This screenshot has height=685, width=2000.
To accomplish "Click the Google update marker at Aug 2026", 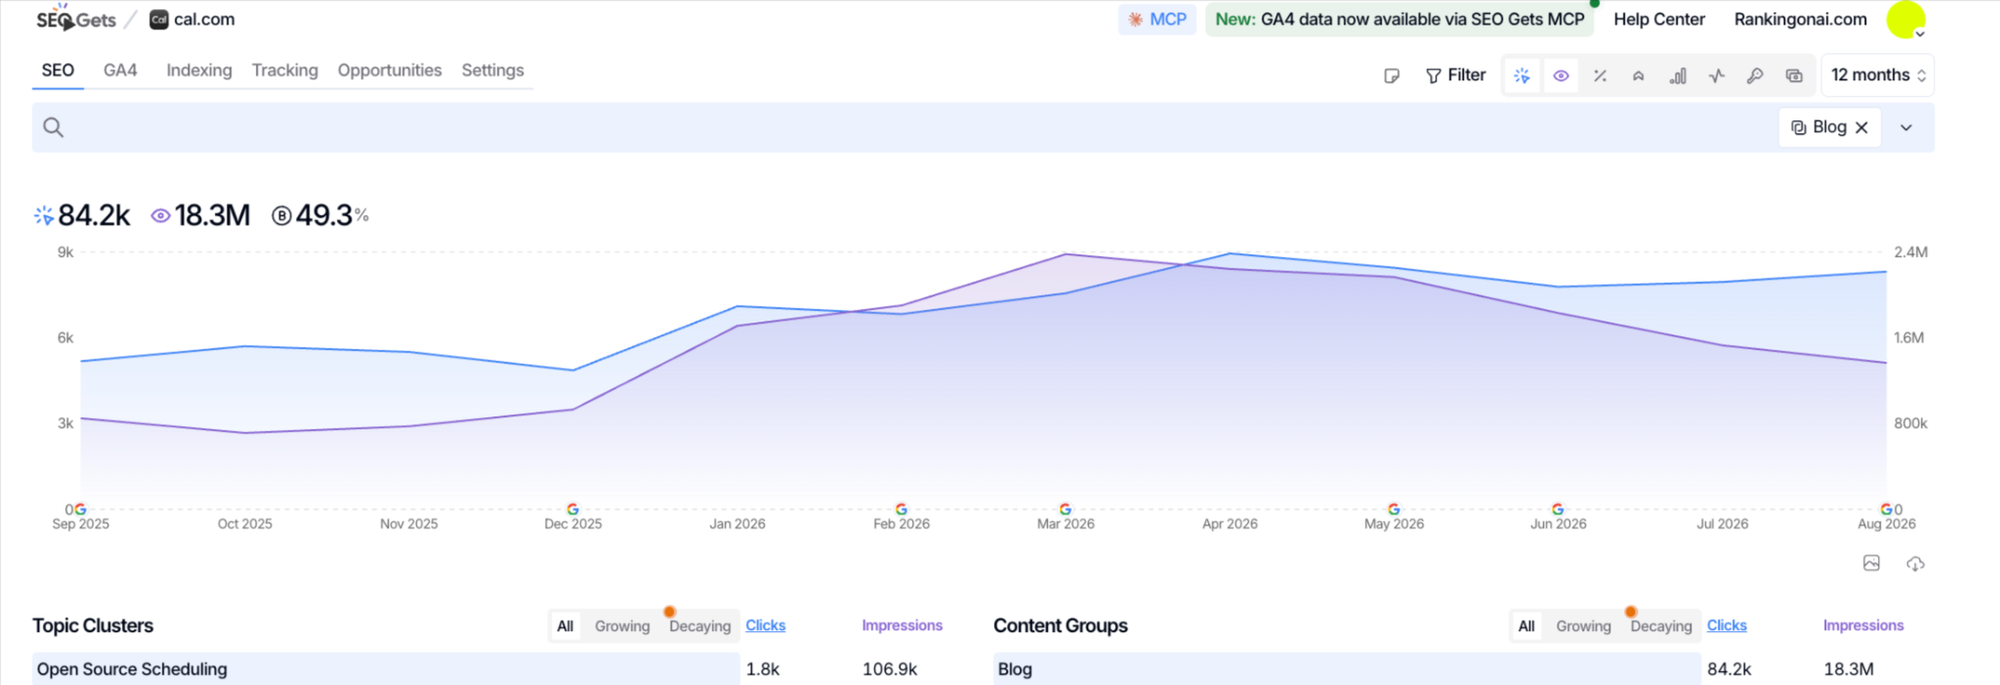I will (x=1886, y=509).
